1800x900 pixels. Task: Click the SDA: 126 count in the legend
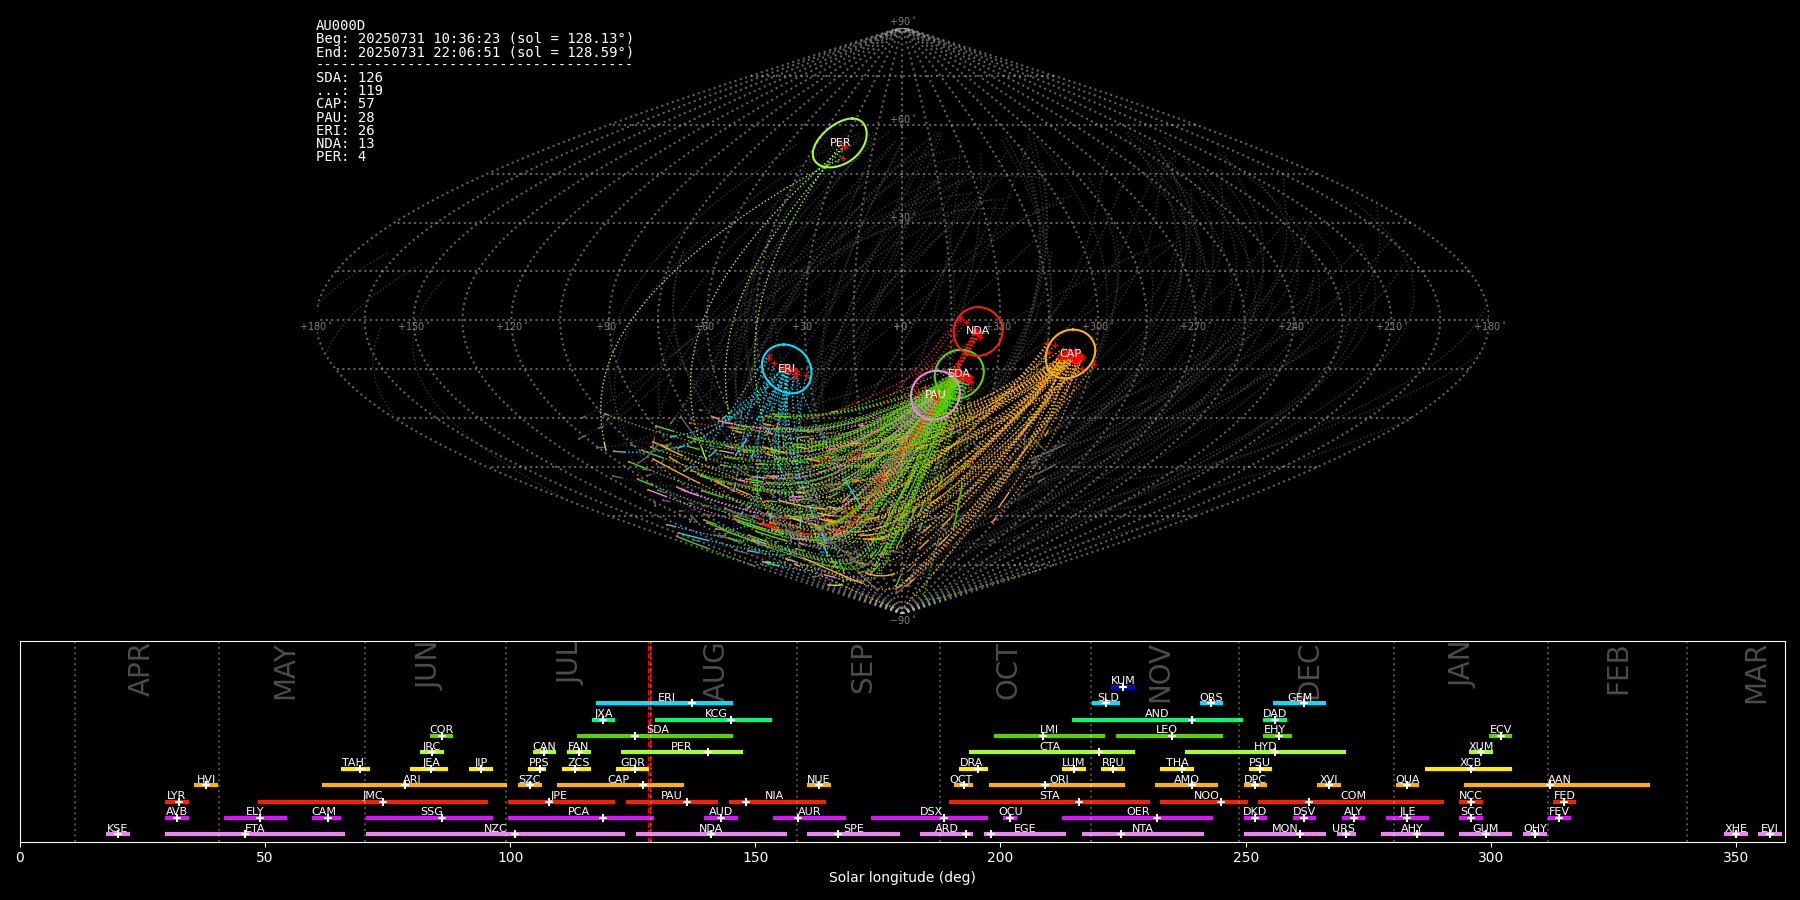pos(349,78)
